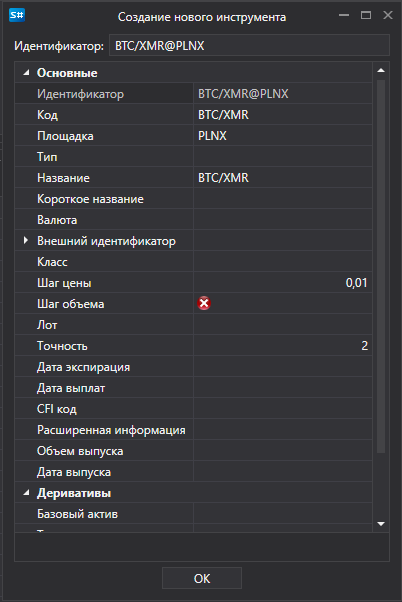This screenshot has width=402, height=602.
Task: Select the Базовый актив label
Action: click(x=77, y=514)
